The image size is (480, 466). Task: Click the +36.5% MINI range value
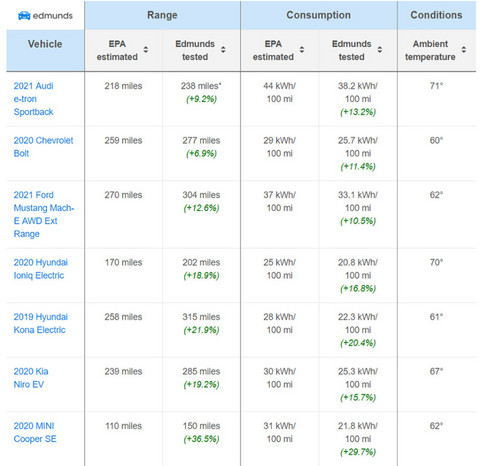pos(201,439)
